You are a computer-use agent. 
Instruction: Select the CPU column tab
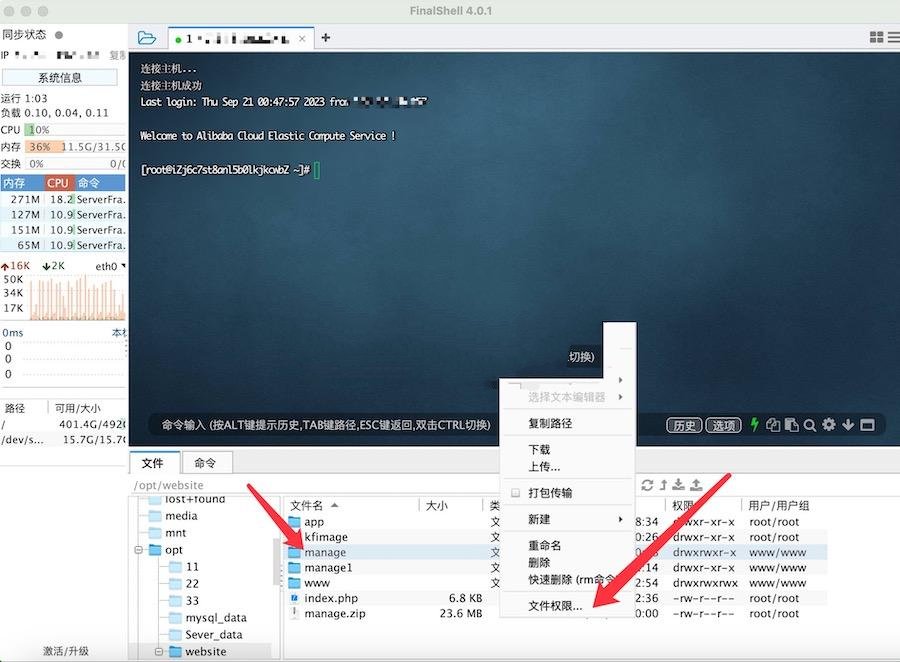[x=59, y=183]
